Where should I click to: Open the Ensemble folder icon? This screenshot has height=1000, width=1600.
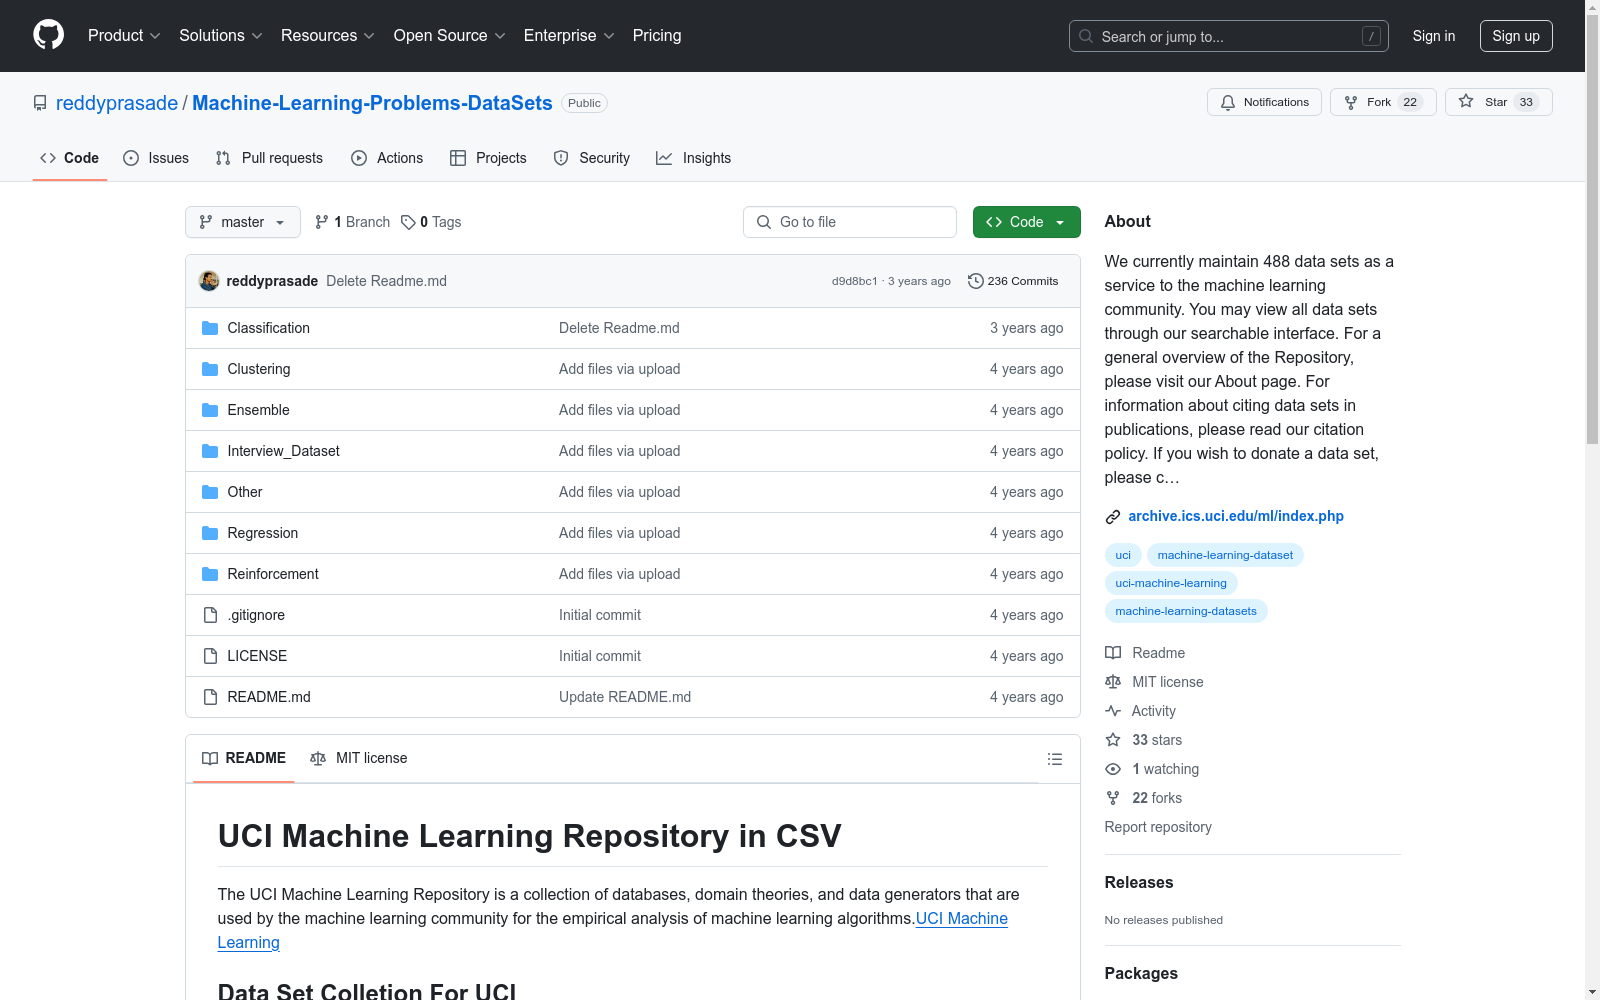[210, 410]
